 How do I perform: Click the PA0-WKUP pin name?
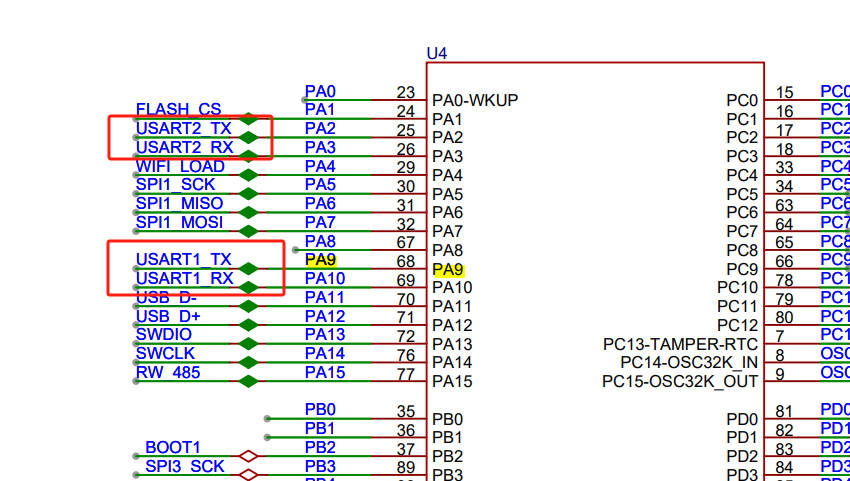pyautogui.click(x=474, y=100)
